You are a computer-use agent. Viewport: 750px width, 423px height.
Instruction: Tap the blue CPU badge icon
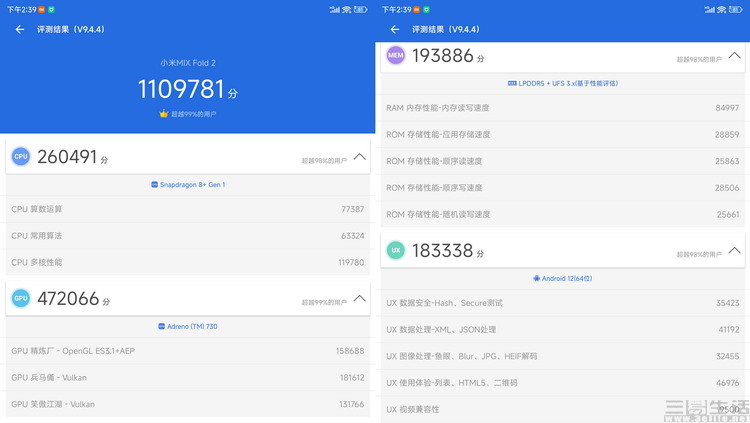tap(21, 156)
